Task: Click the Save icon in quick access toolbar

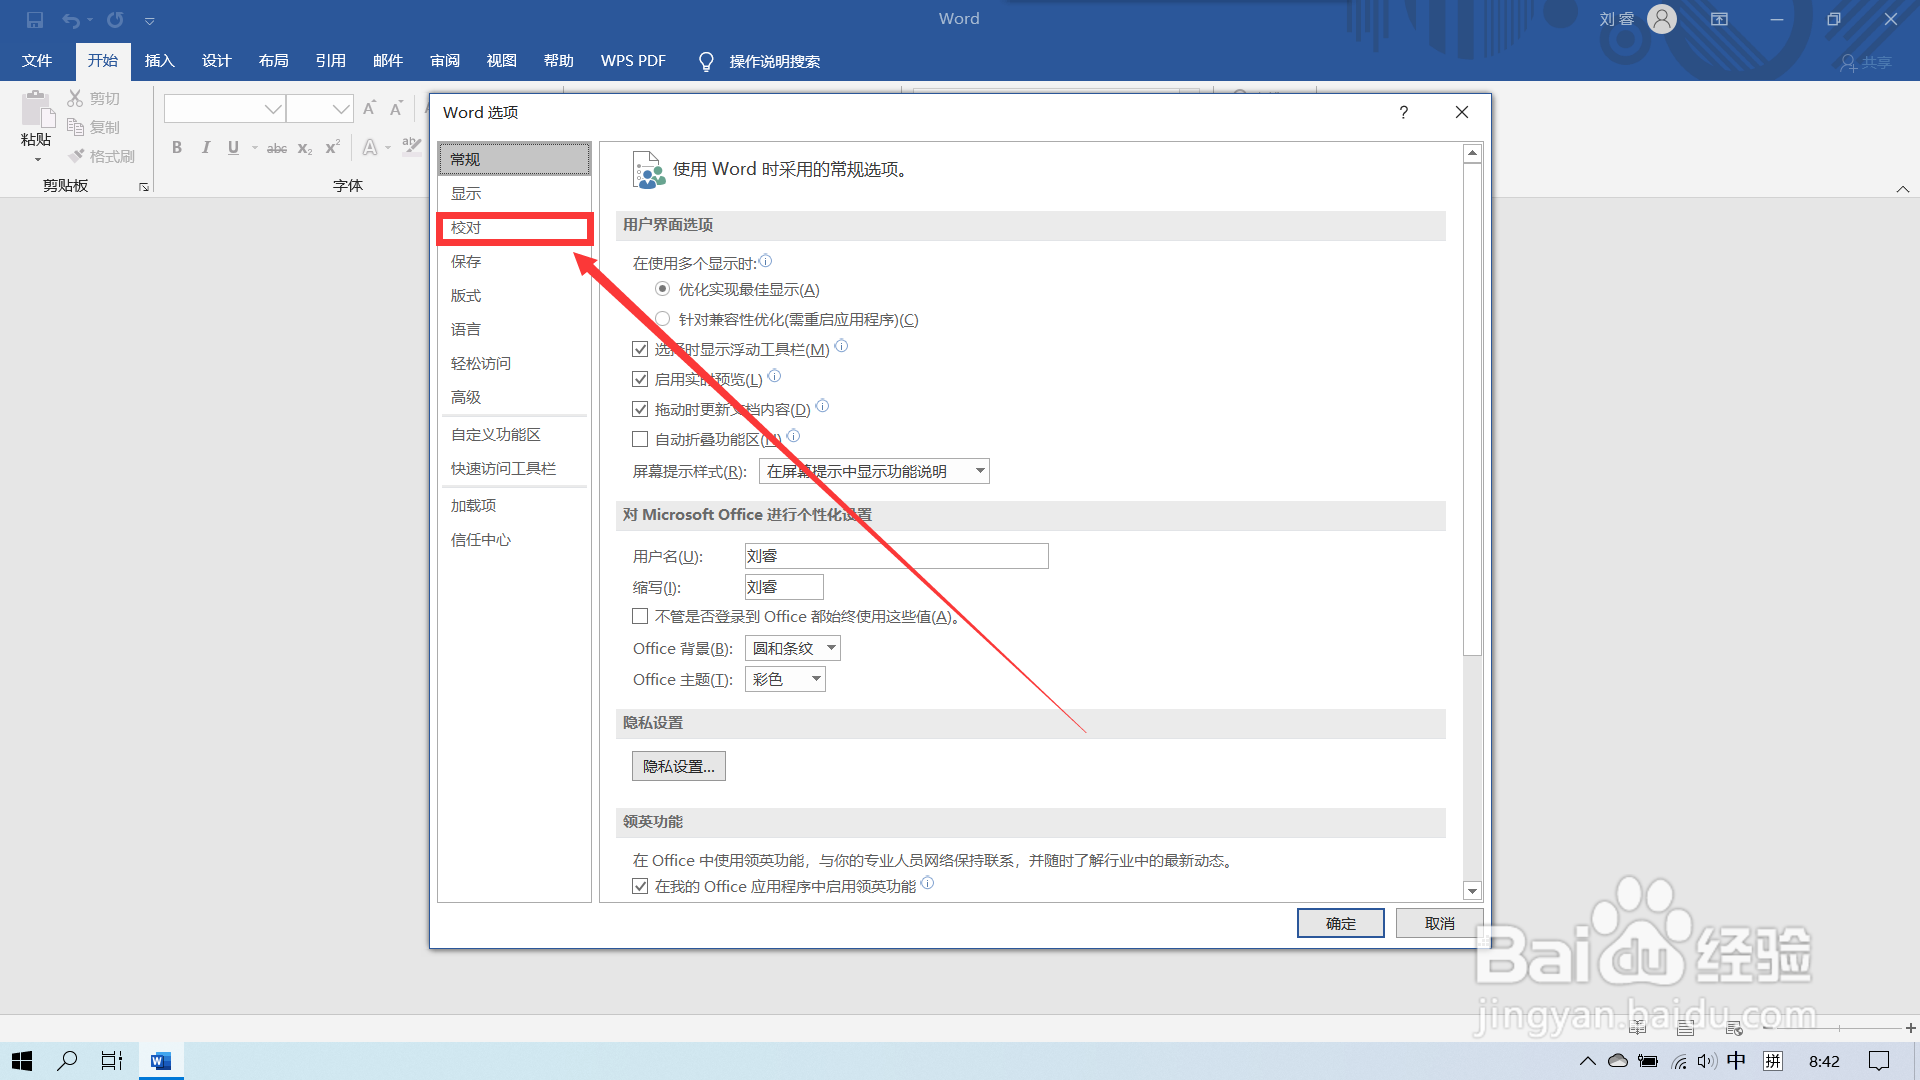Action: [x=35, y=20]
